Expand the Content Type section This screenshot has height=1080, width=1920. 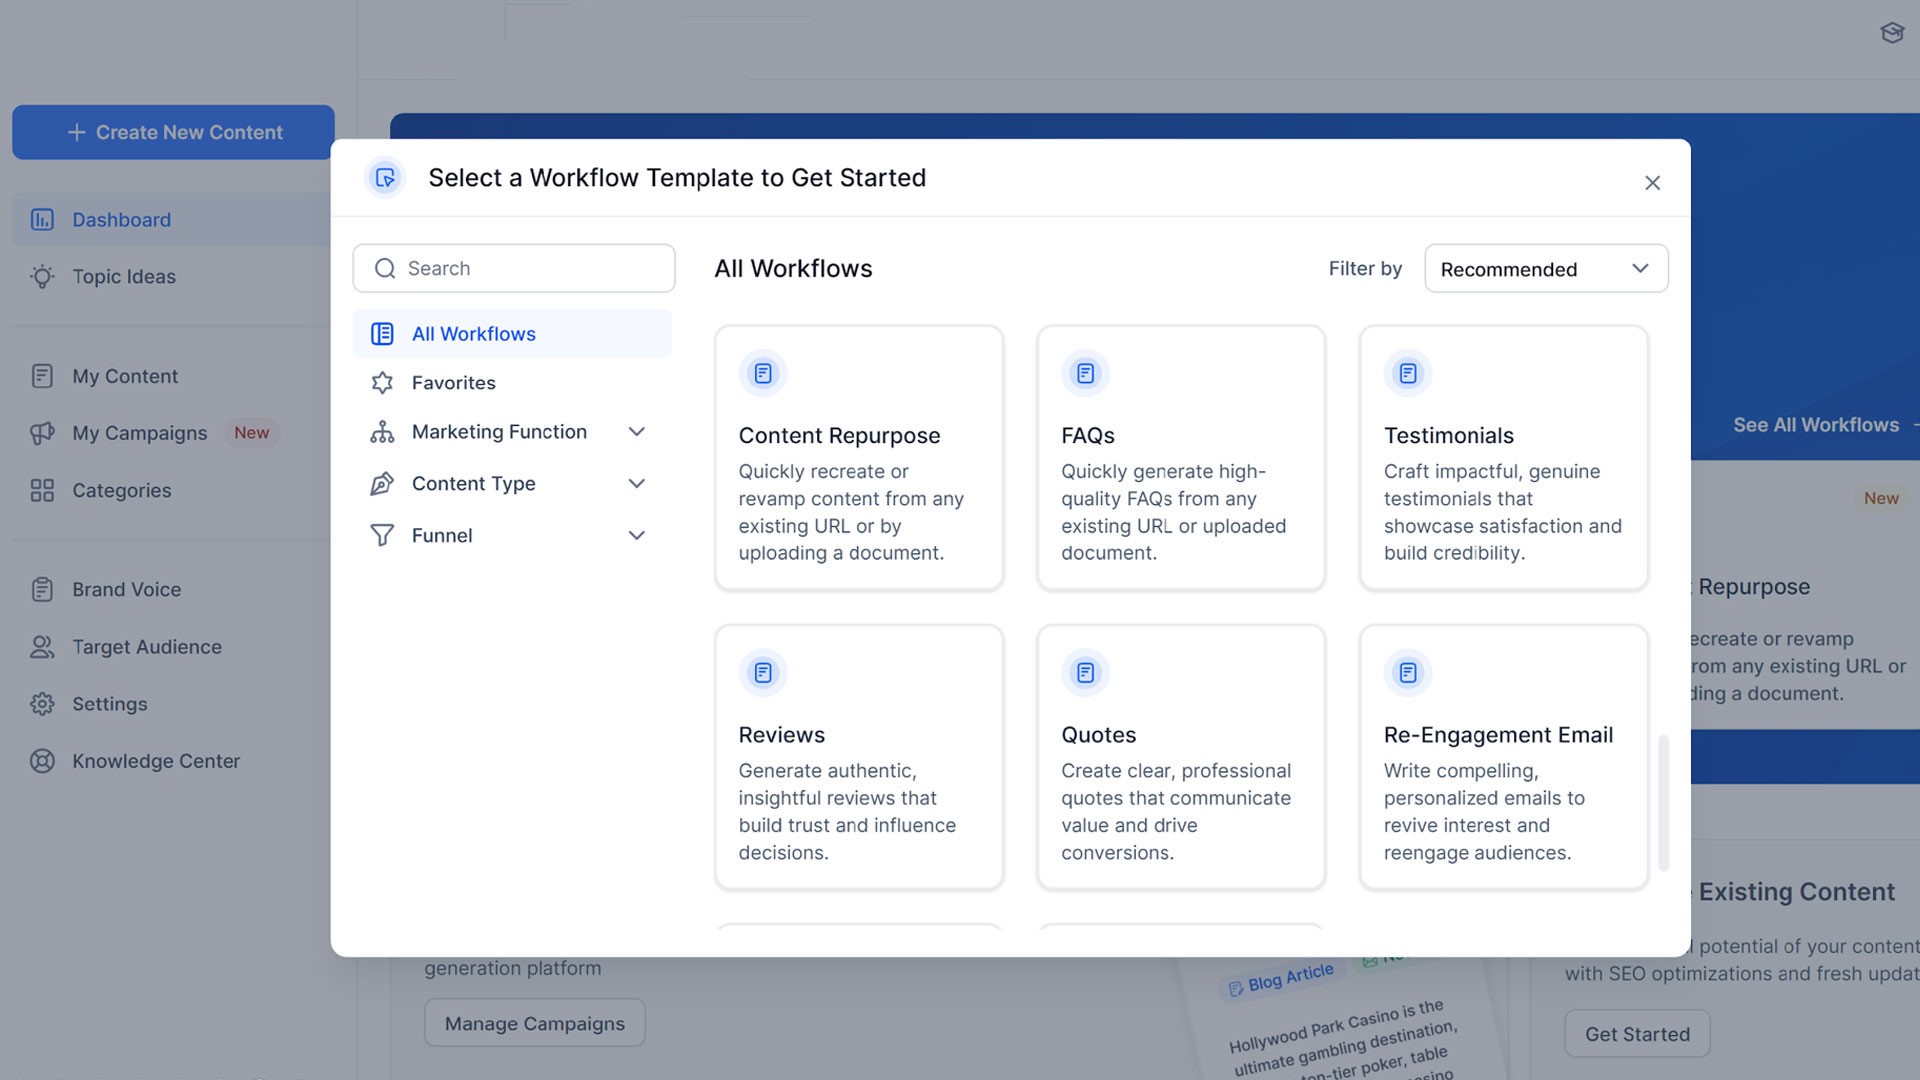pyautogui.click(x=637, y=483)
